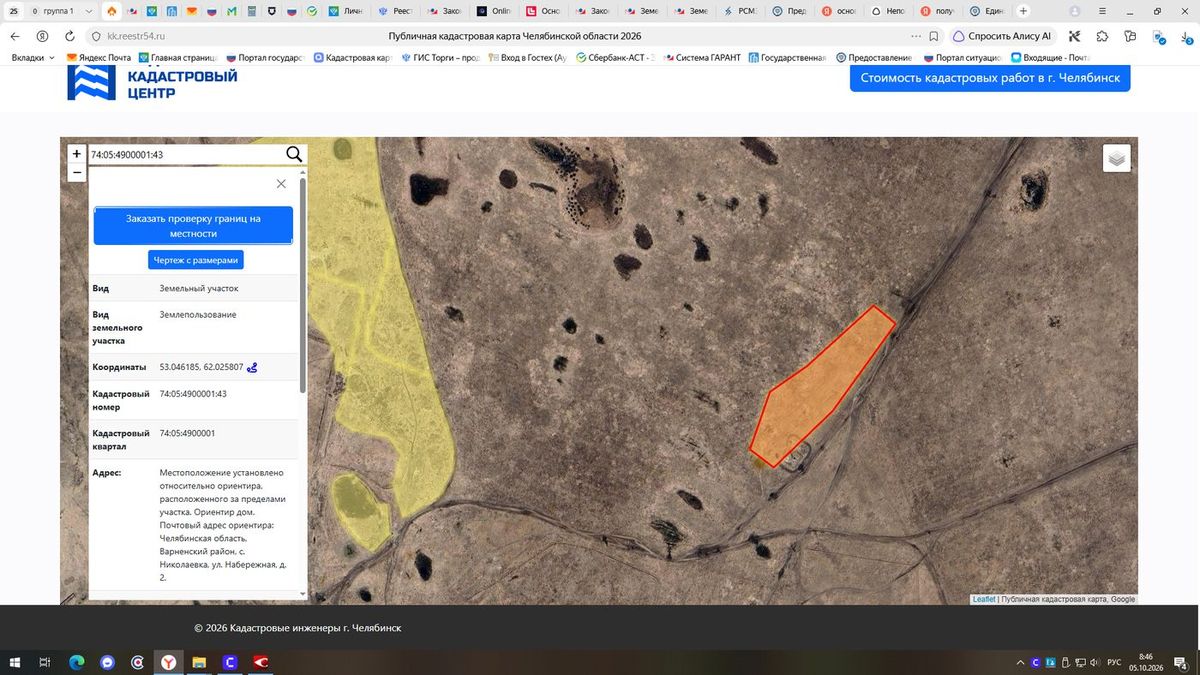Open Yandex Browser in the taskbar
The width and height of the screenshot is (1200, 675).
(x=169, y=662)
